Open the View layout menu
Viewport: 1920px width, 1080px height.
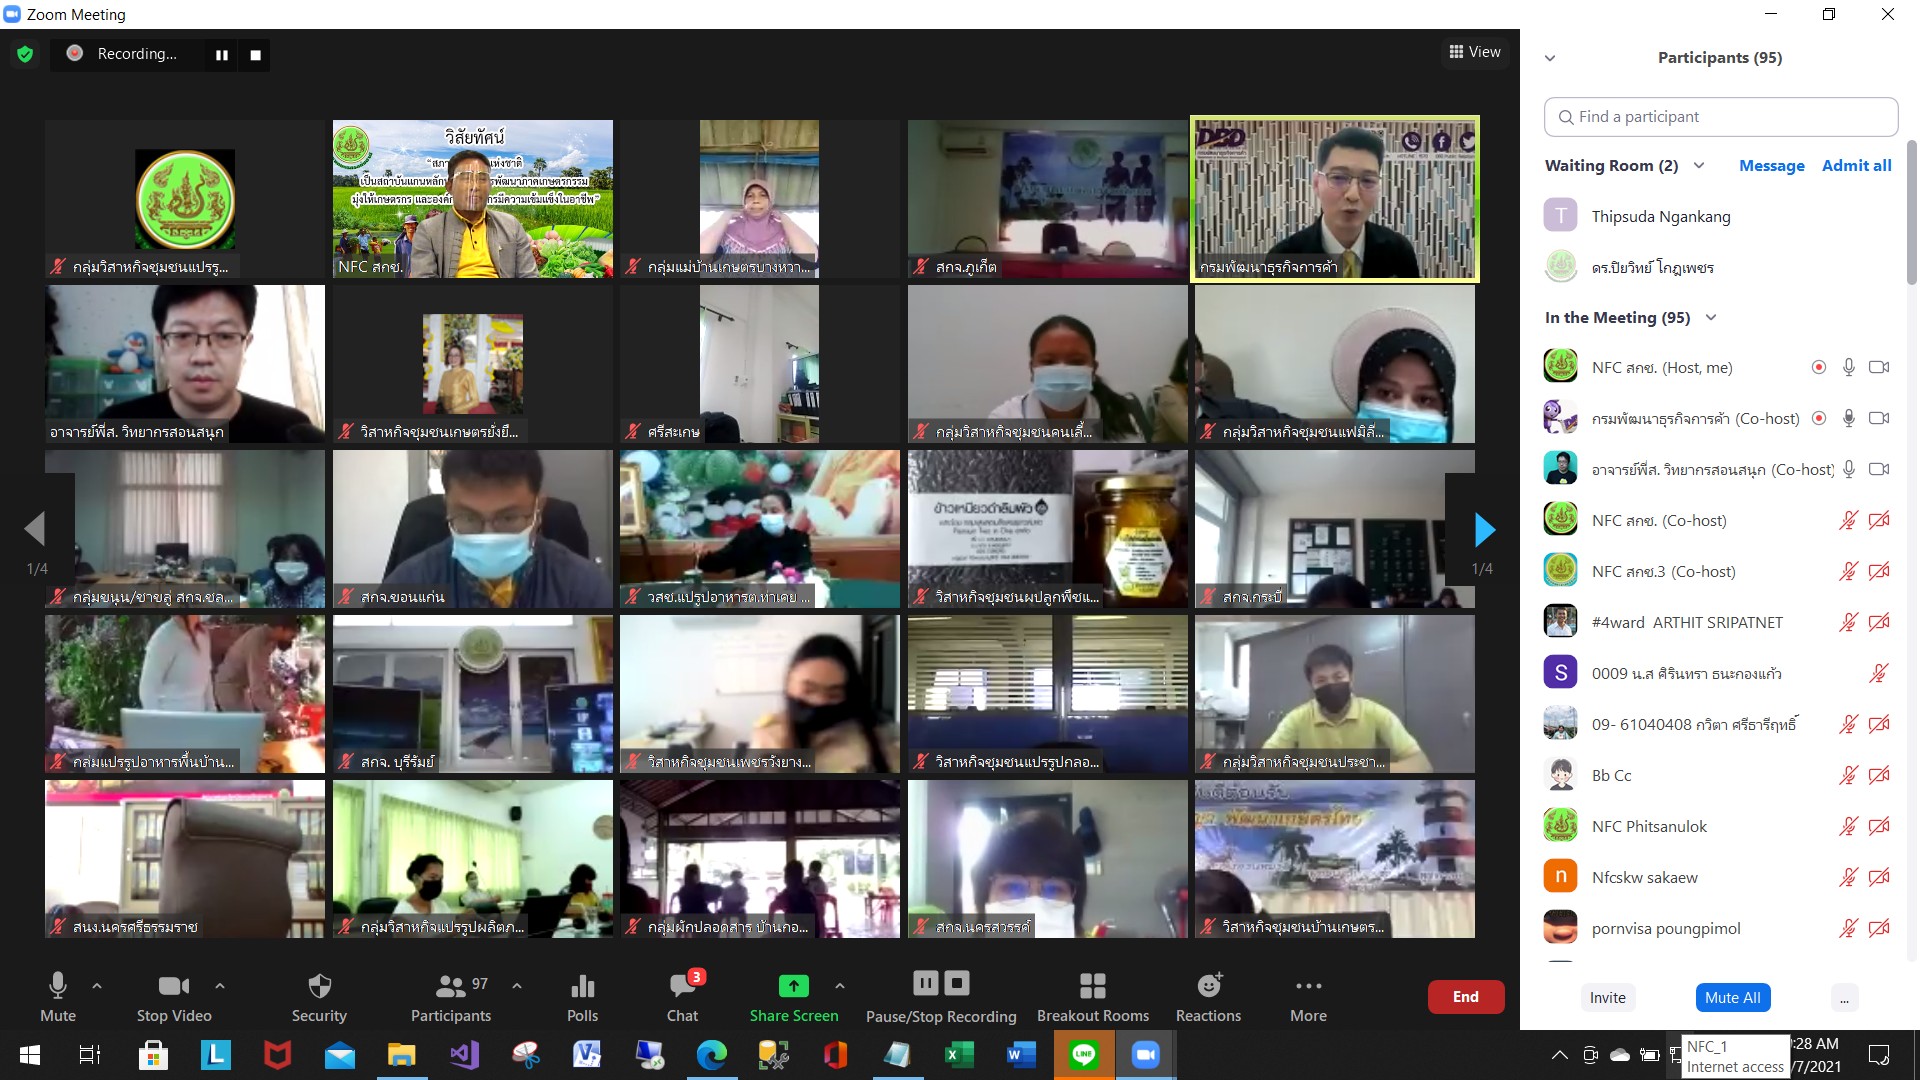tap(1475, 52)
